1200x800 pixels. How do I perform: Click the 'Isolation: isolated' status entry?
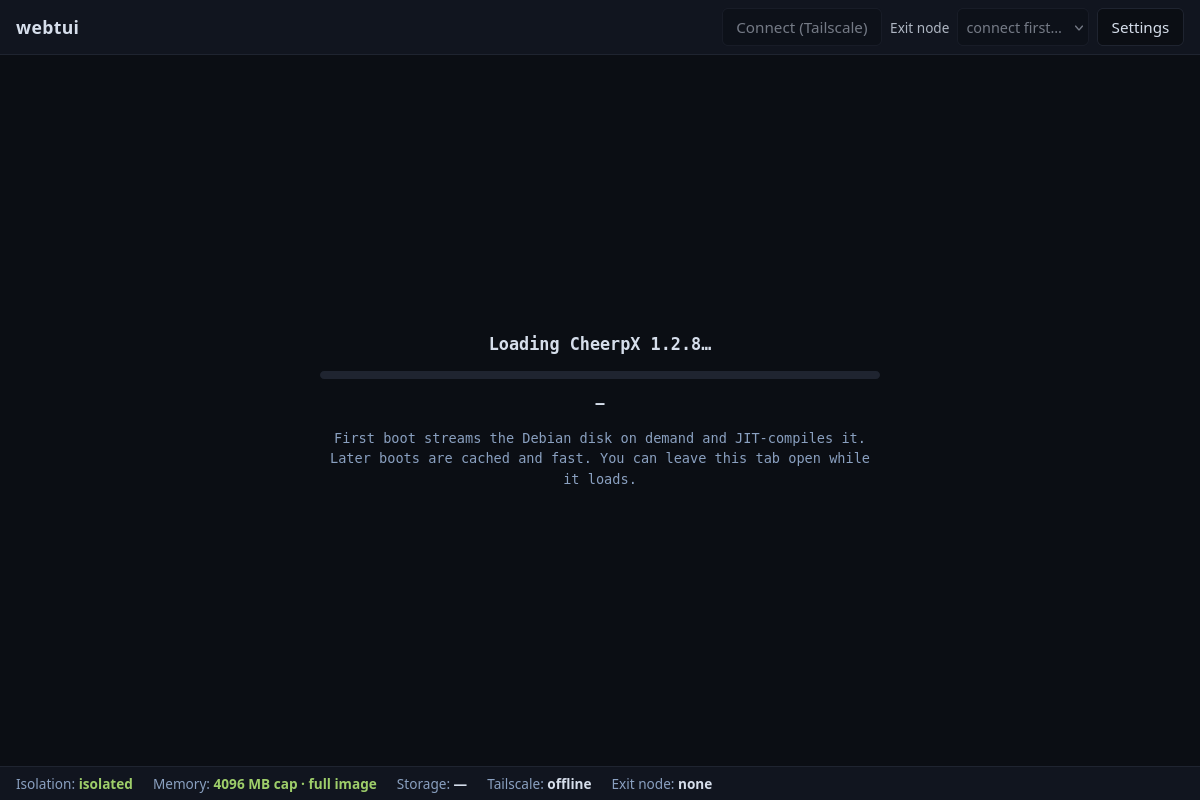coord(74,784)
